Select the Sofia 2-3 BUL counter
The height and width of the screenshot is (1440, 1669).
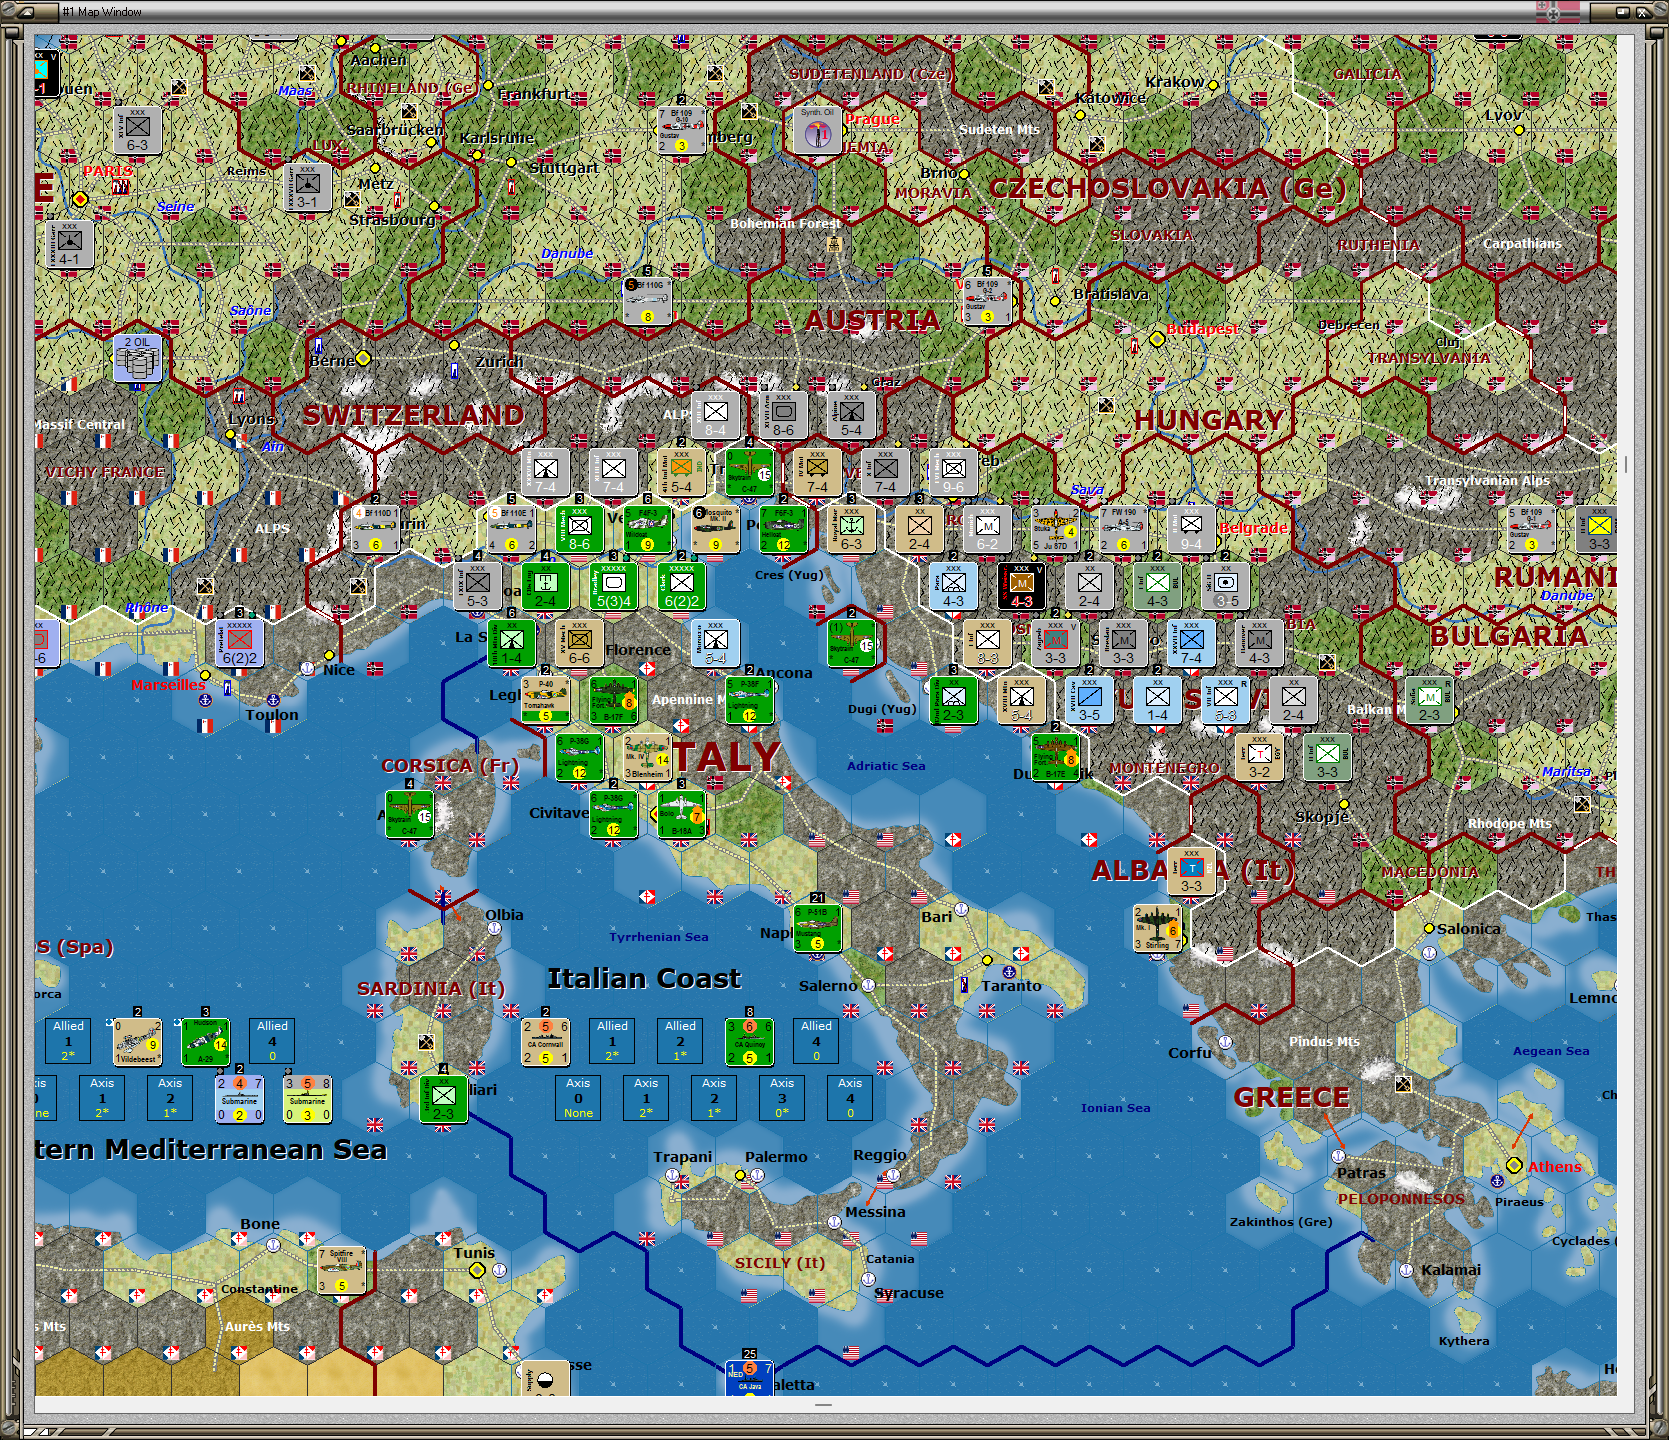1429,700
